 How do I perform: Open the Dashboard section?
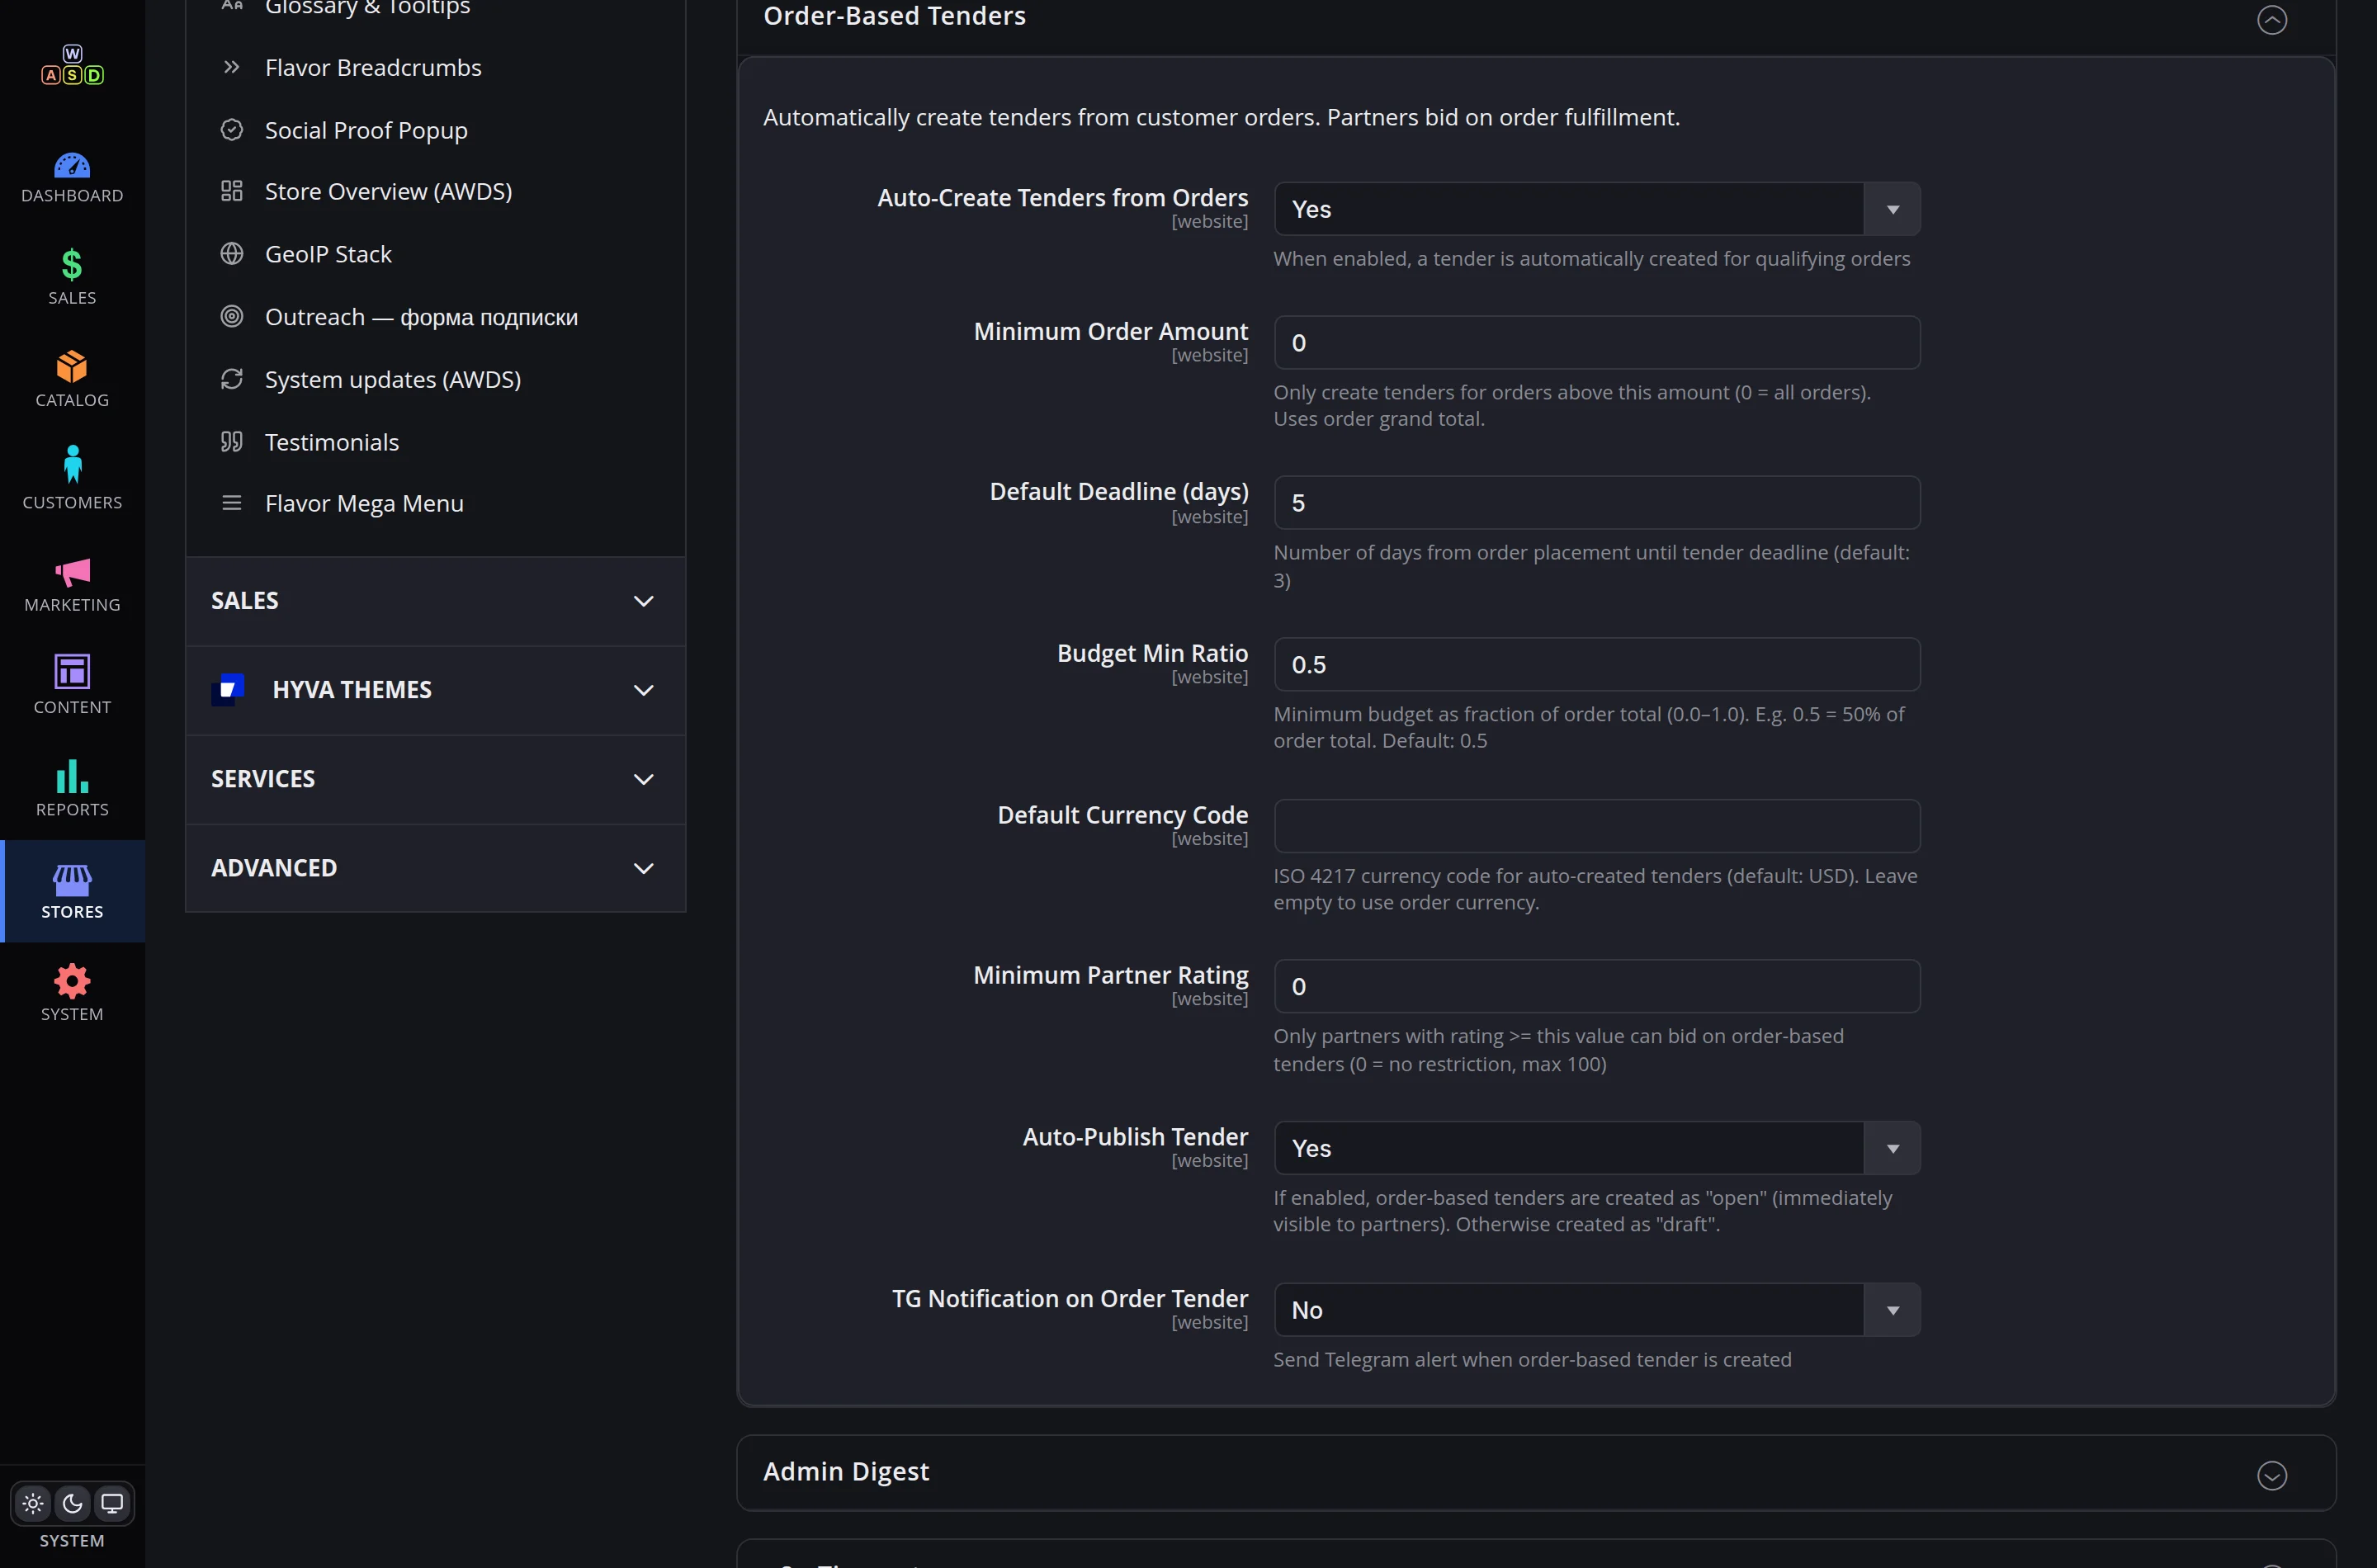click(x=72, y=178)
